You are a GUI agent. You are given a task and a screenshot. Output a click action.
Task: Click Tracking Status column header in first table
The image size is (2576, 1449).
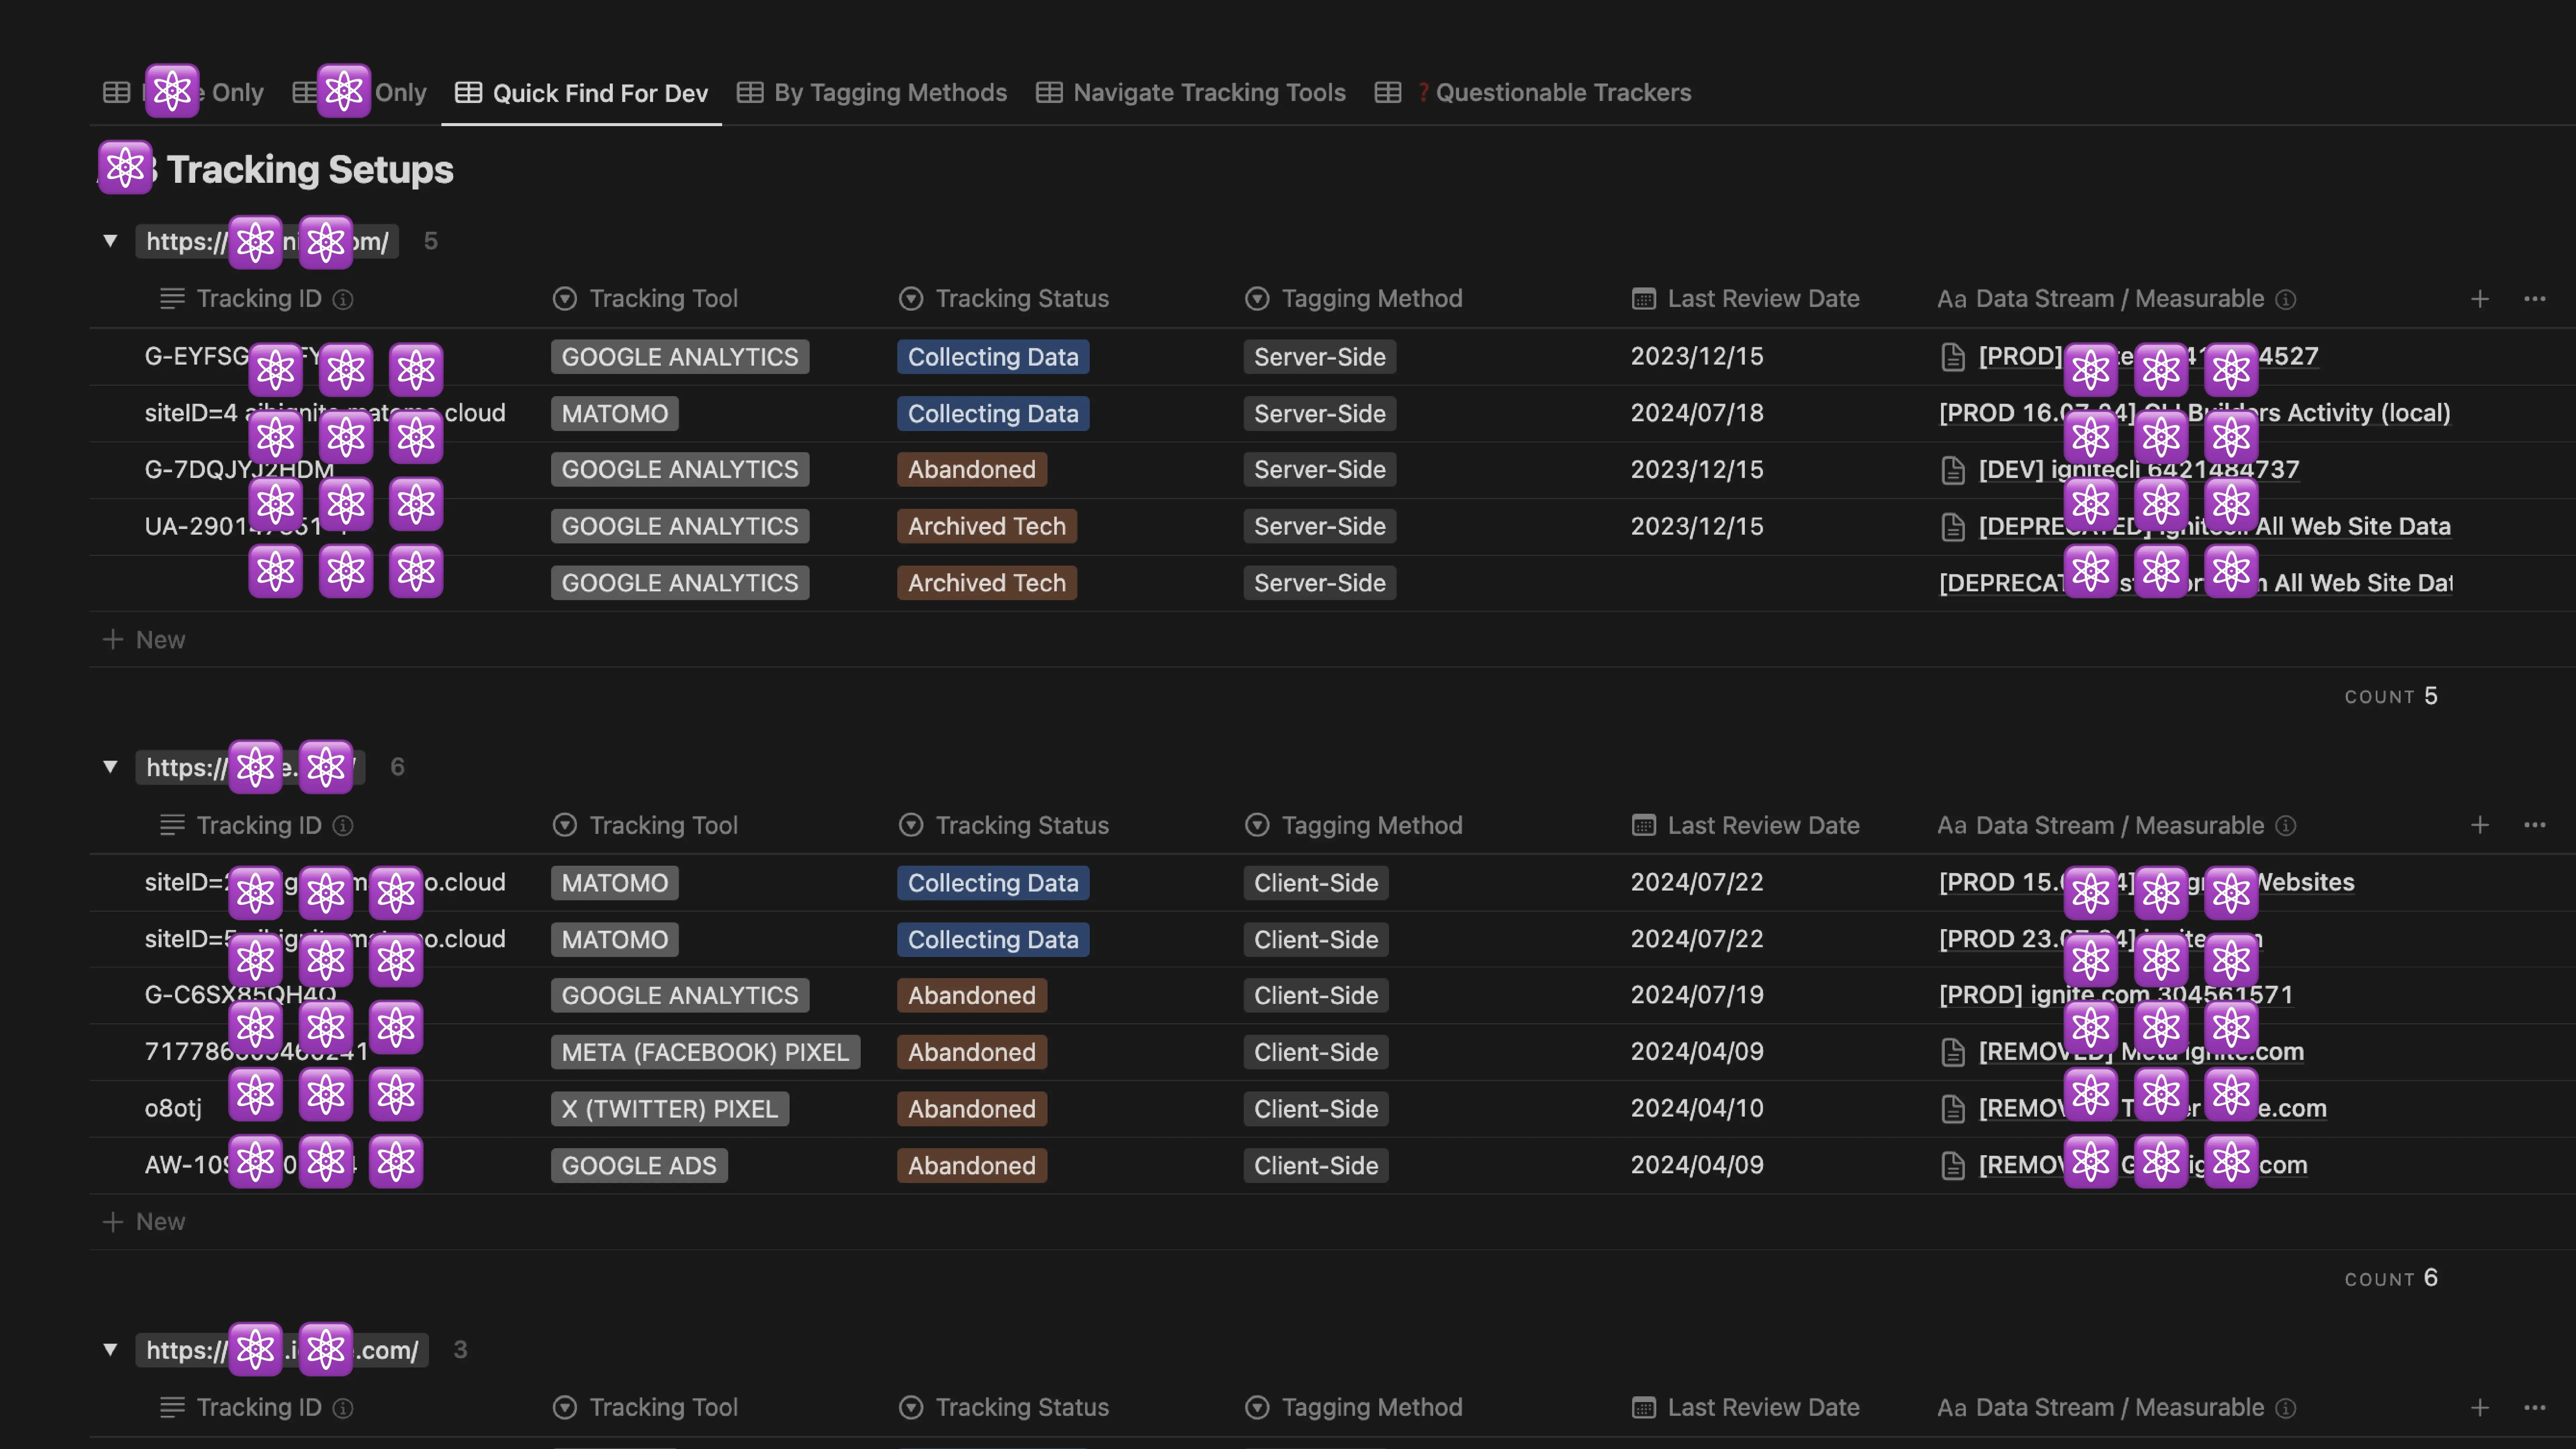(x=1004, y=299)
